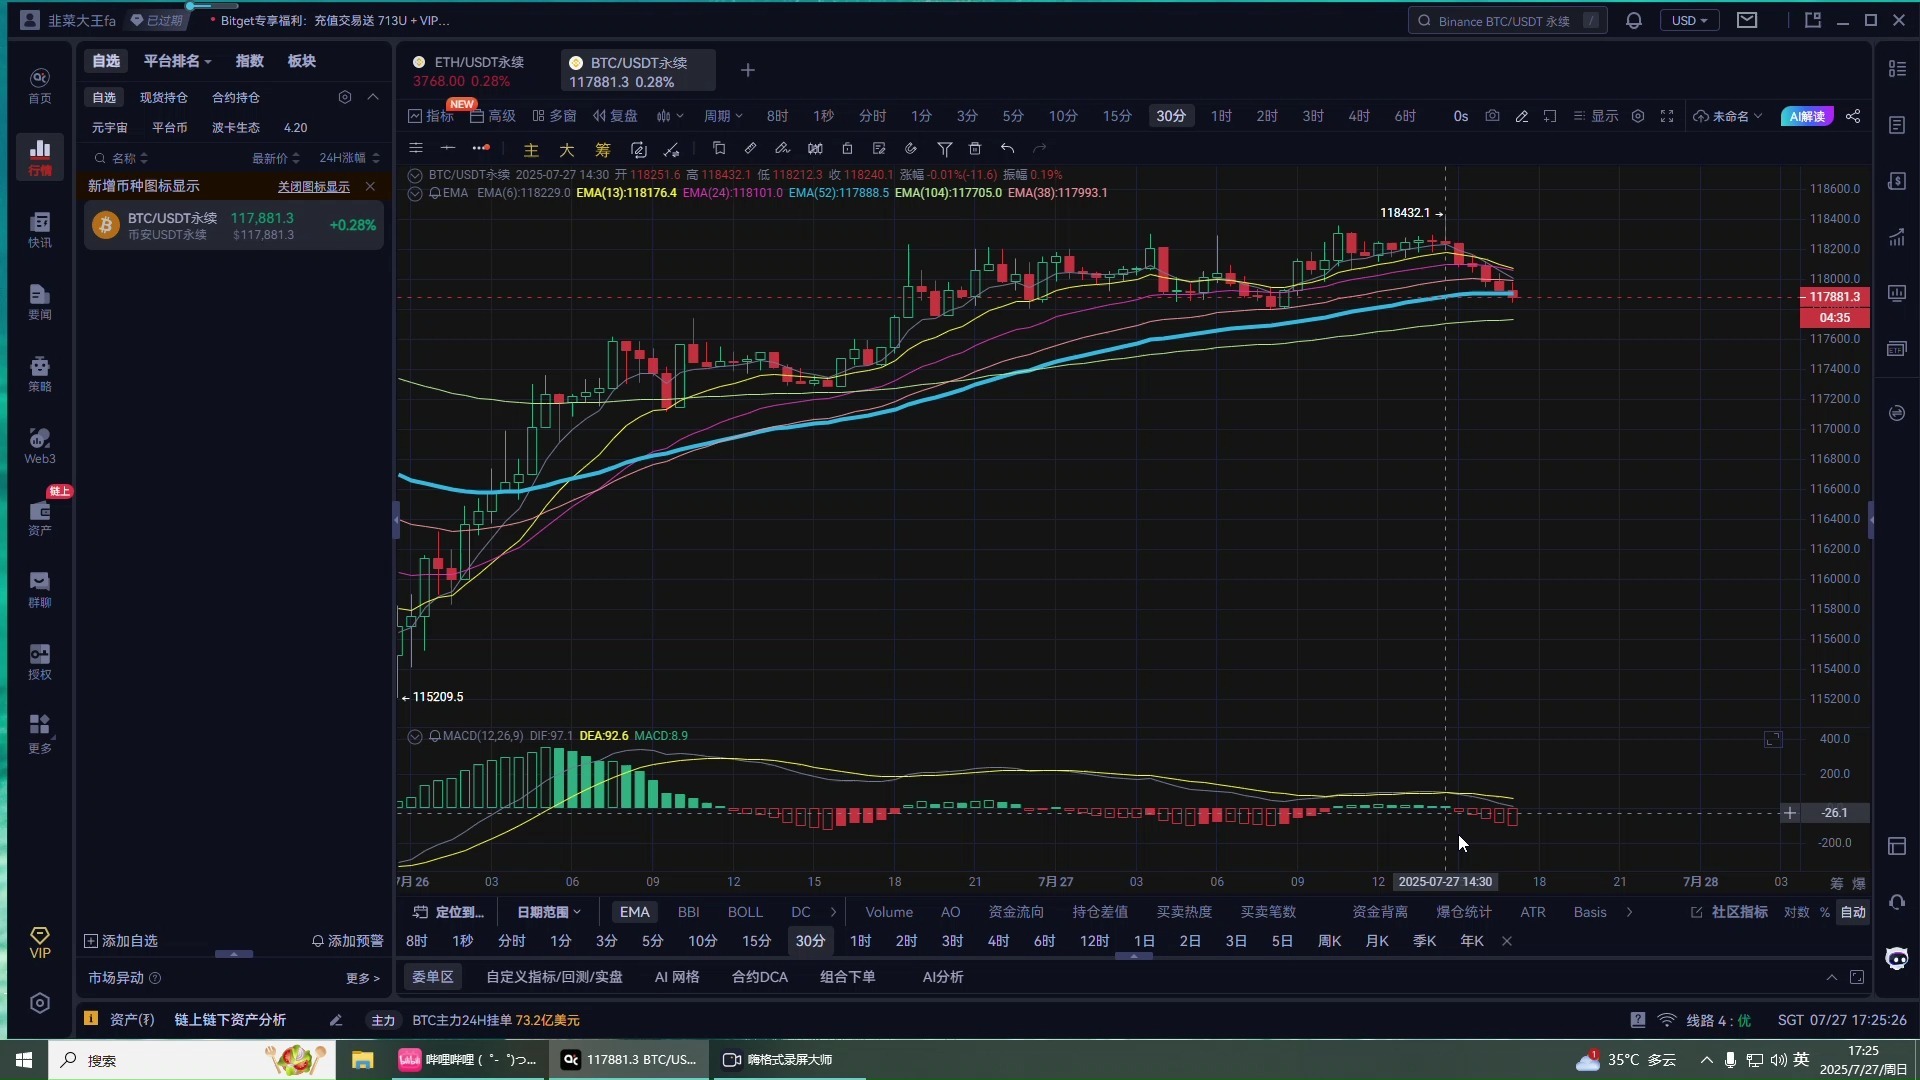Toggle the EMA indicator at chart bottom
1920x1080 pixels.
pos(635,912)
